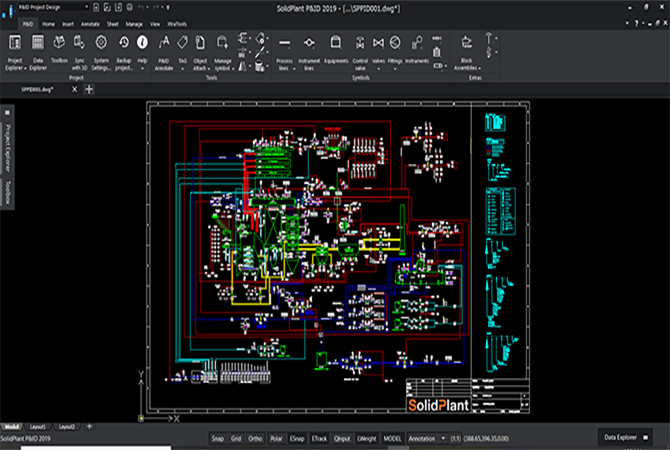Open the docked Toolbox side panel tab
Screen dimensions: 670x450
[7, 192]
